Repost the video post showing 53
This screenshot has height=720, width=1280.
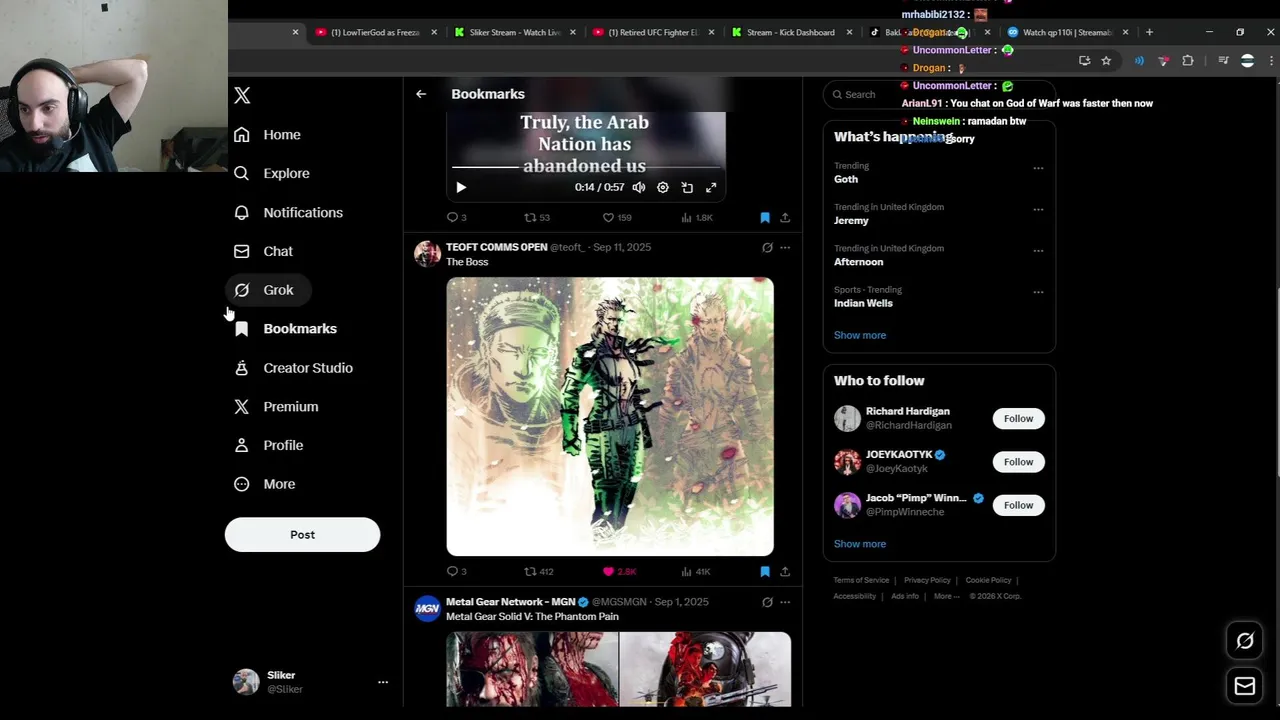tap(537, 217)
